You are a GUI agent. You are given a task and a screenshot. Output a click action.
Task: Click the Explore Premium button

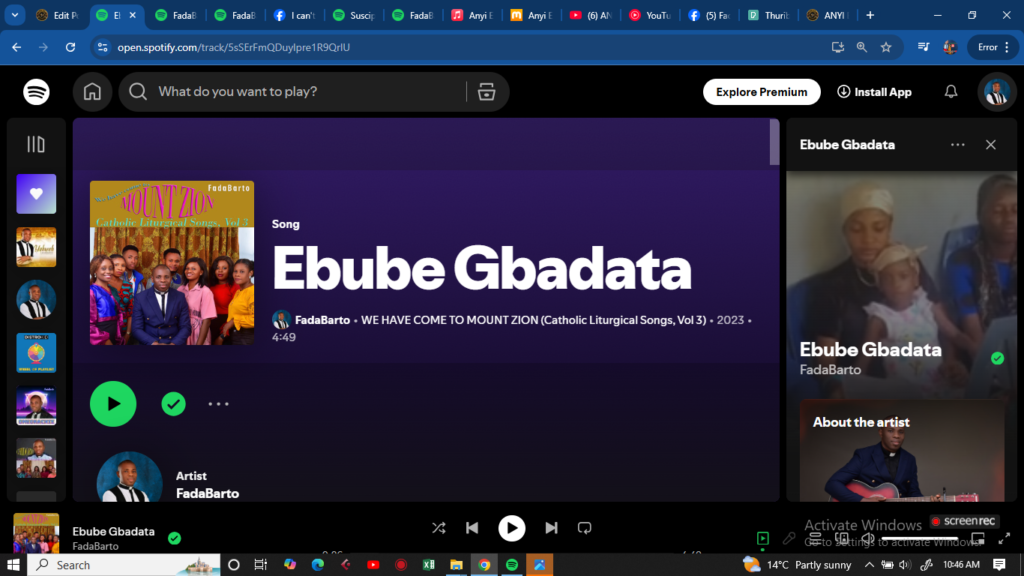coord(761,92)
